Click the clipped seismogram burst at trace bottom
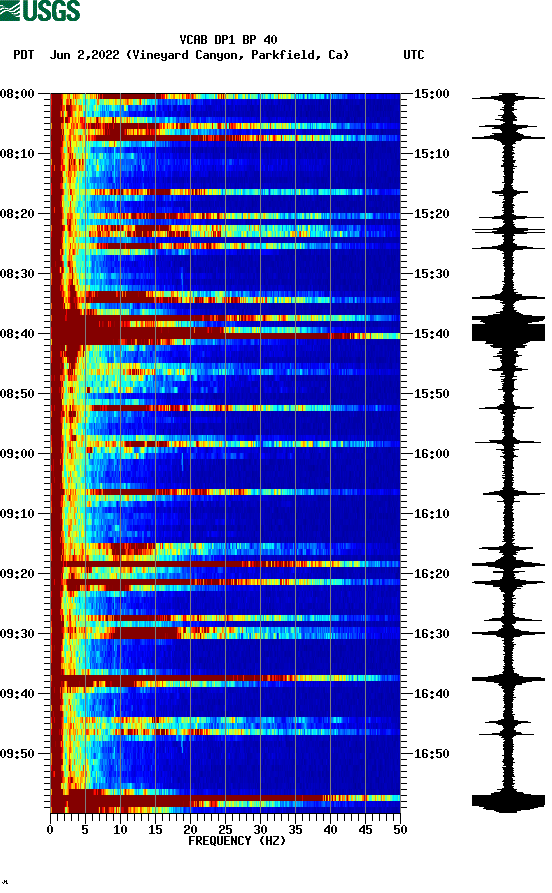 (508, 802)
